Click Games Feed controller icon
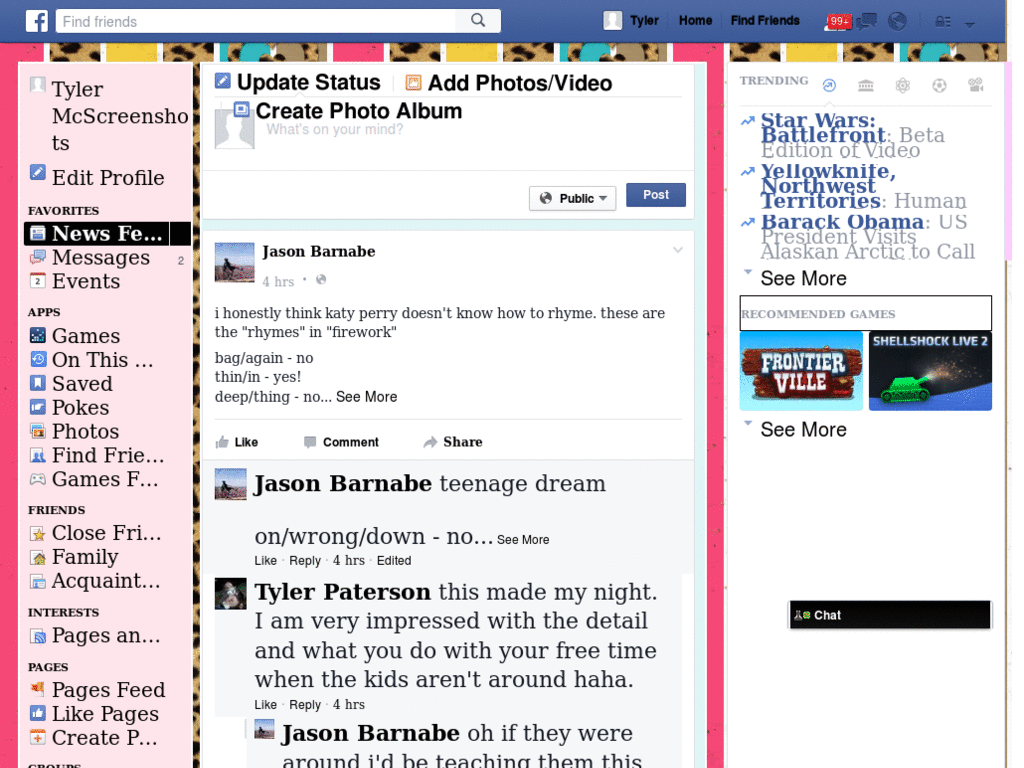Screen dimensions: 1024x768 [x=38, y=479]
